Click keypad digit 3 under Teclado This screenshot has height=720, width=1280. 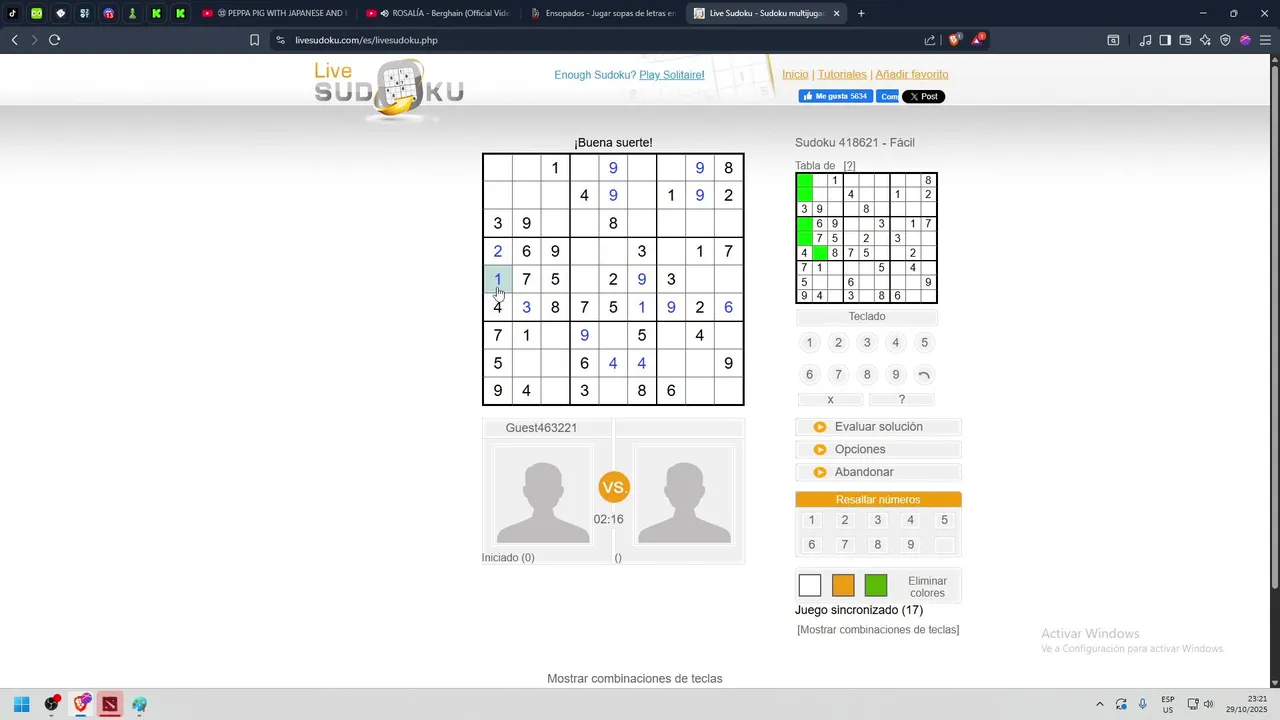point(867,343)
